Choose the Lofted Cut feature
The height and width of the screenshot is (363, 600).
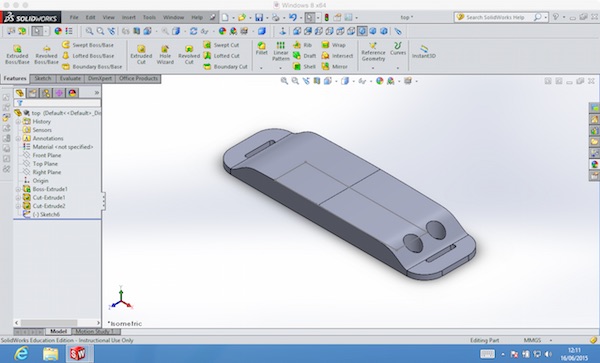[x=221, y=56]
